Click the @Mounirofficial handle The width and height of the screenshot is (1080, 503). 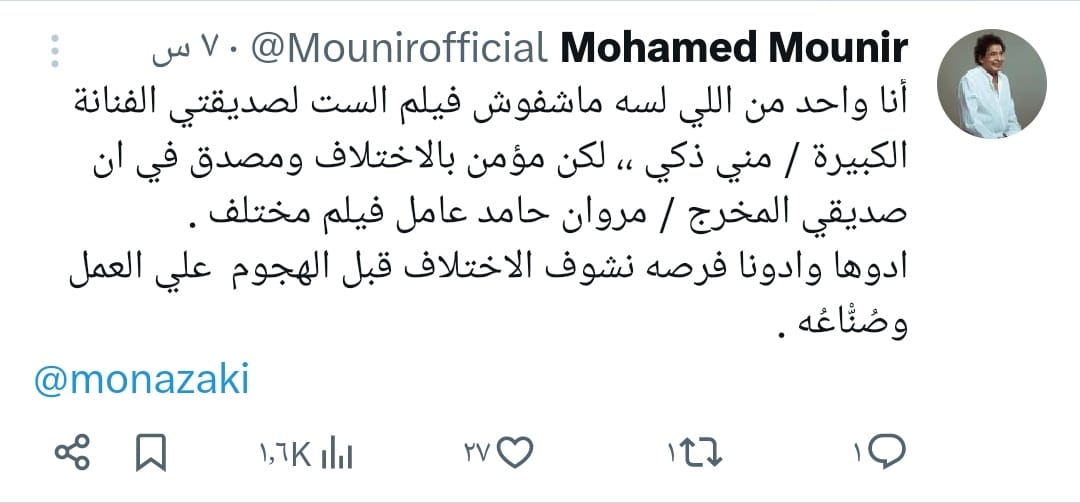pos(399,47)
